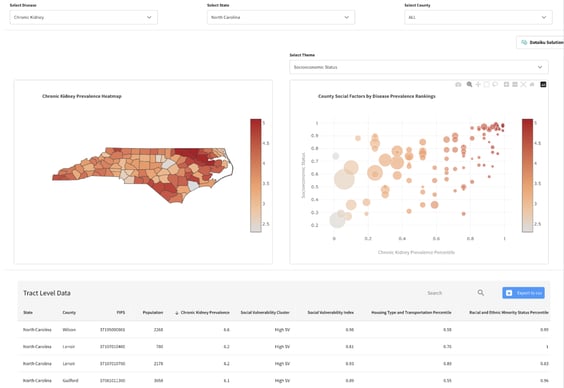Viewport: 564px width, 388px height.
Task: Sort by Social Vulnerability Cluster column header
Action: click(x=265, y=312)
